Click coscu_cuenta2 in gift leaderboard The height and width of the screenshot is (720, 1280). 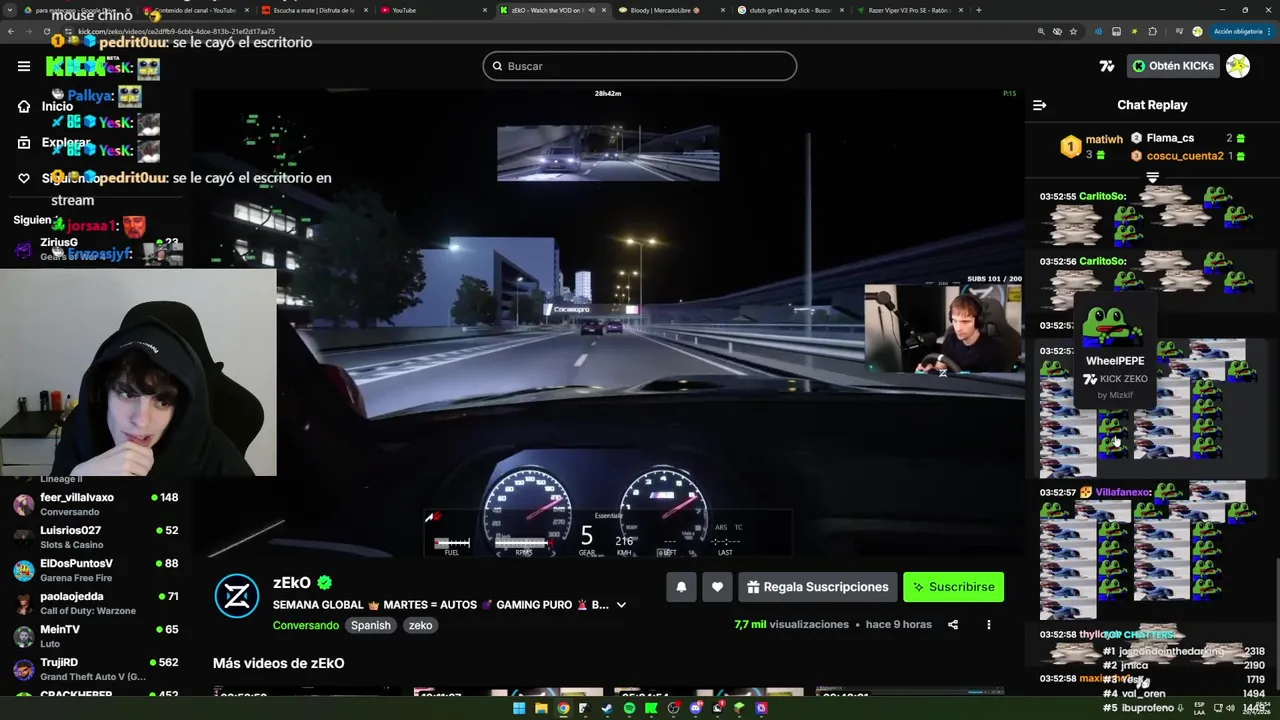pos(1185,156)
